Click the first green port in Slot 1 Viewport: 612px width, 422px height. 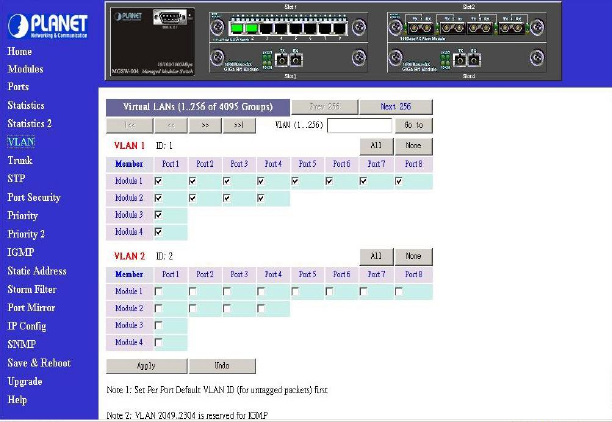(x=237, y=28)
